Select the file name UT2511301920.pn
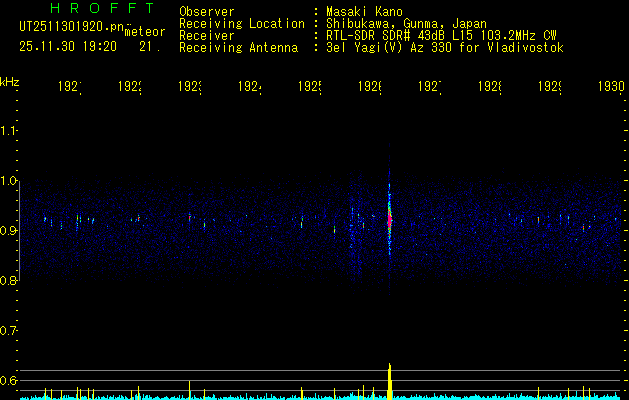Viewport: 629px width, 400px height. (71, 26)
